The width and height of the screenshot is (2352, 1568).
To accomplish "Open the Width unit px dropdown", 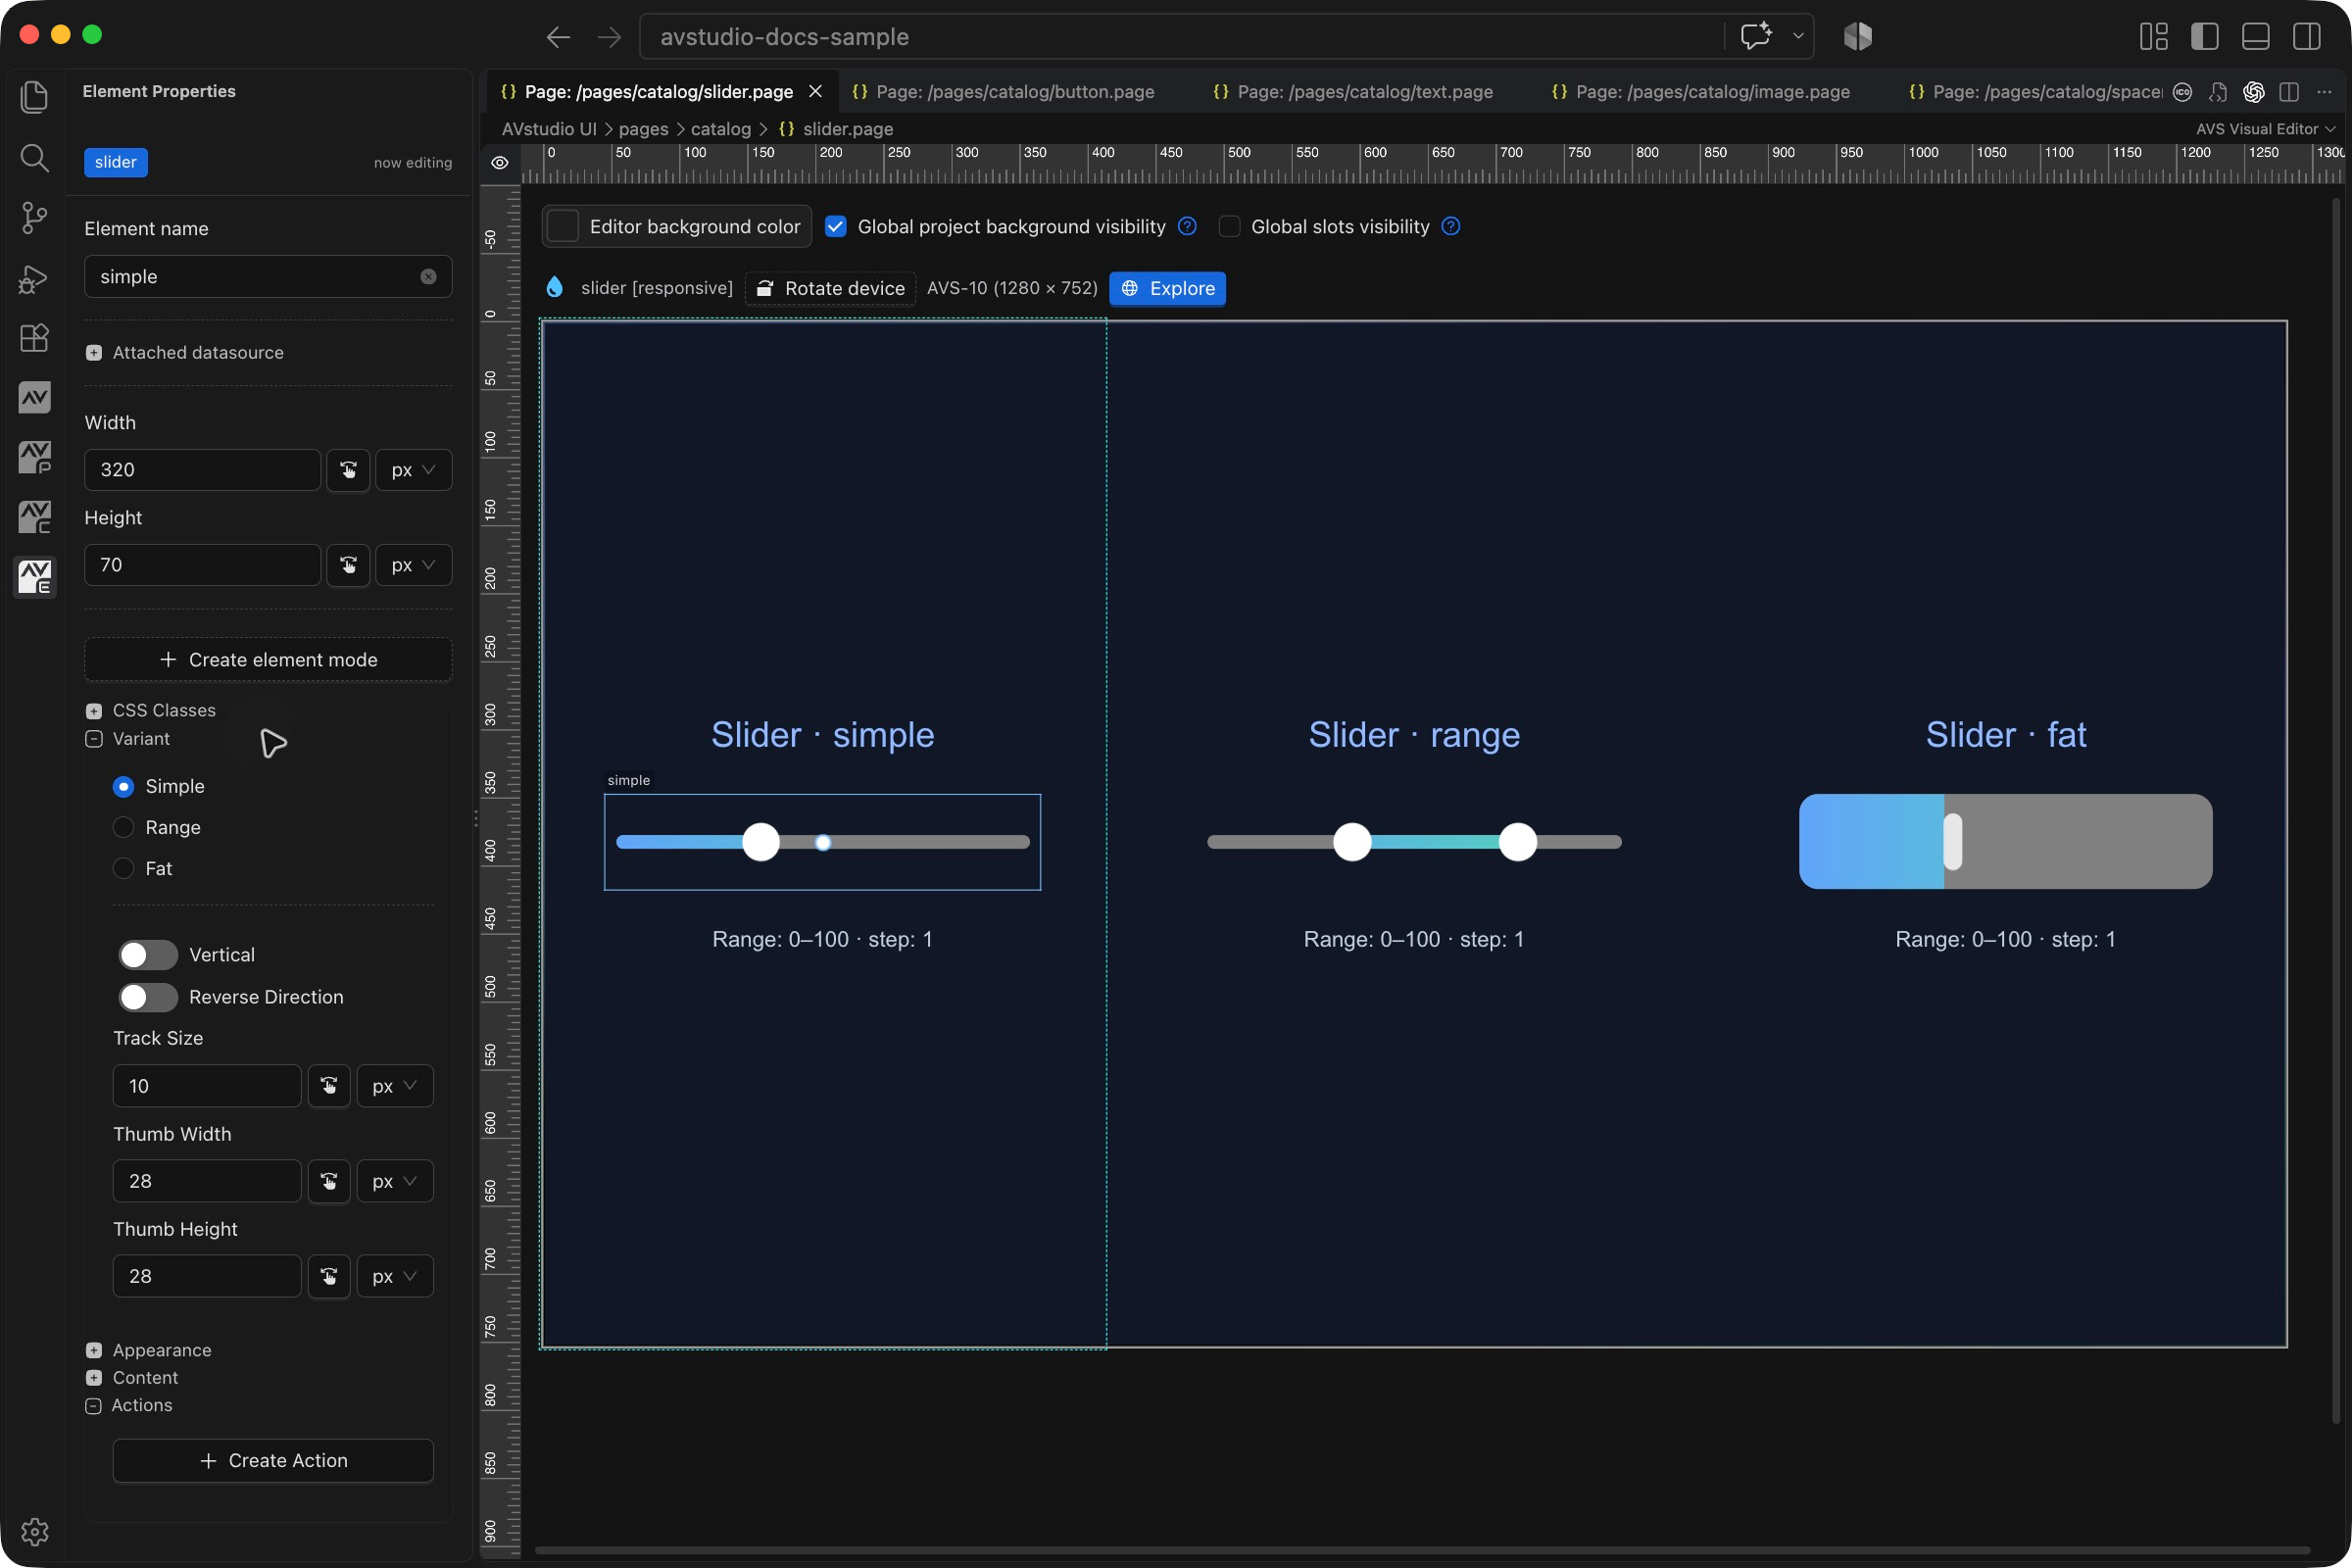I will click(413, 470).
